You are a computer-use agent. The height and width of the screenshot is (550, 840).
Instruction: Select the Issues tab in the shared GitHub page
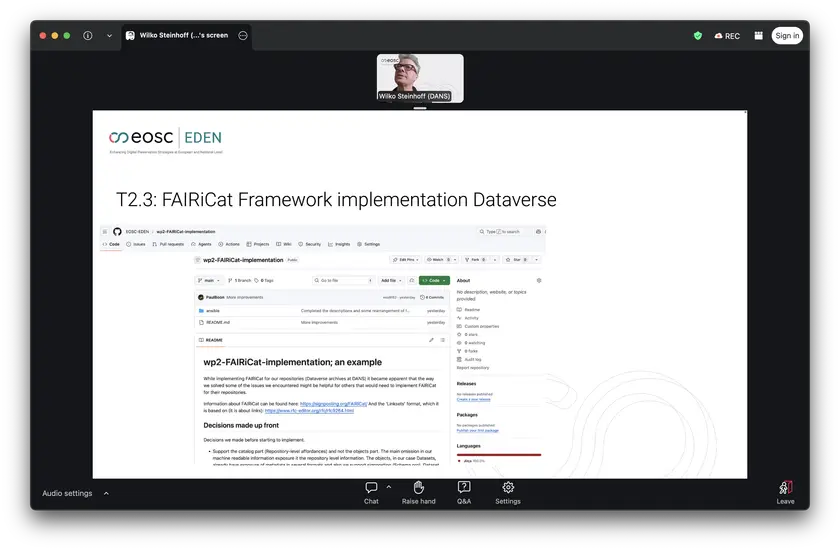[x=136, y=244]
